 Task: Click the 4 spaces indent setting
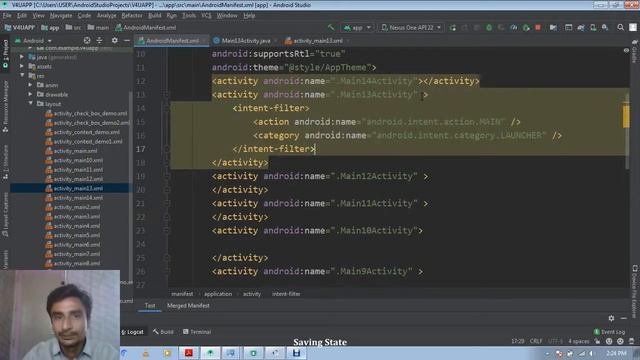click(x=579, y=341)
